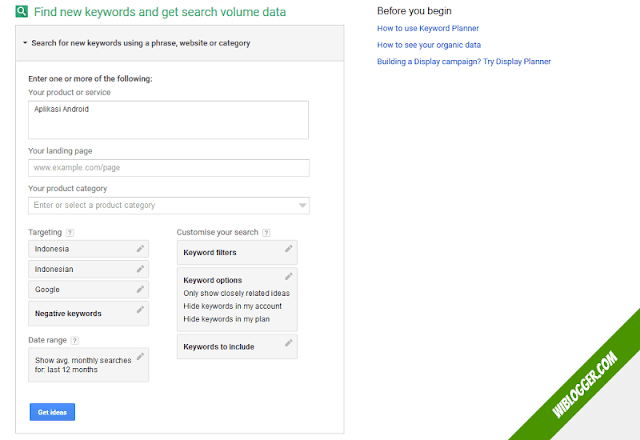Edit Keywords to include pencil icon

click(x=289, y=343)
